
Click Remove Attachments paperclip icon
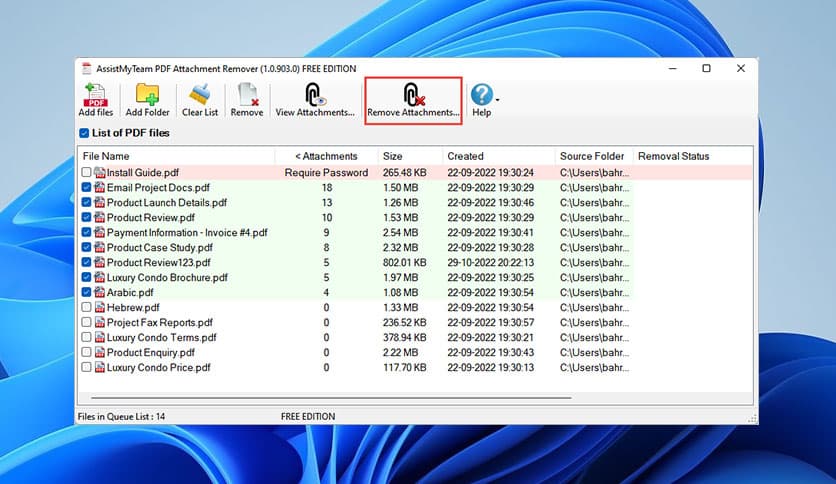pyautogui.click(x=413, y=95)
